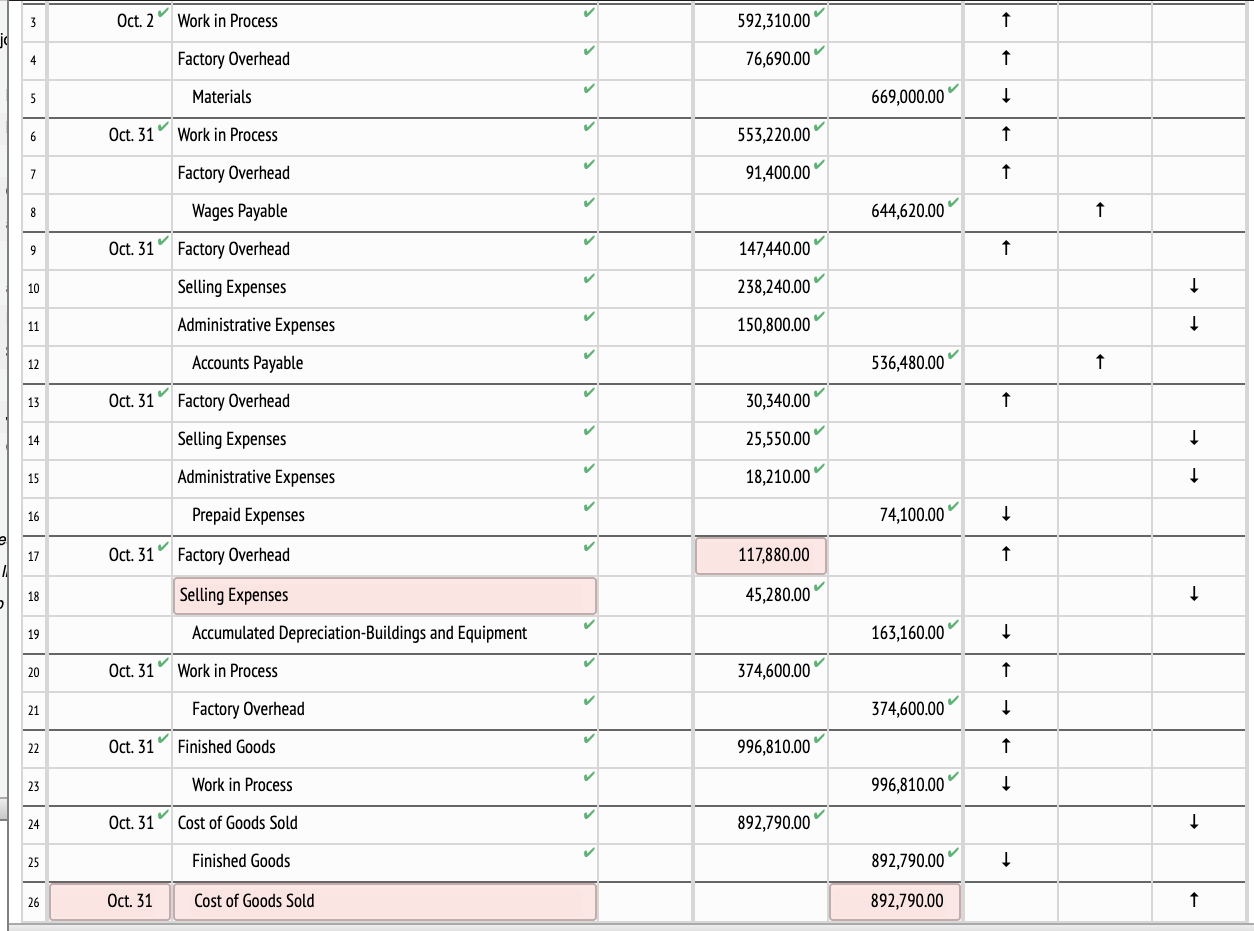Click the horizontal scrollbar at the bottom
This screenshot has width=1254, height=931.
[627, 927]
